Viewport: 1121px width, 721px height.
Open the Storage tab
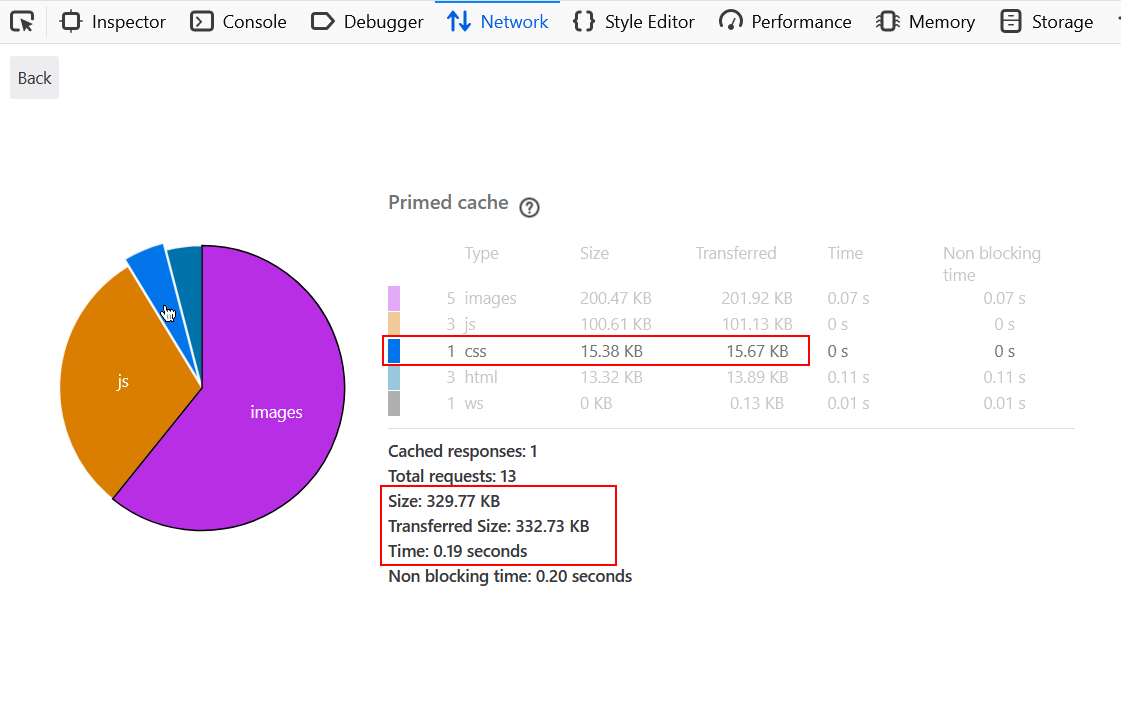tap(1047, 21)
